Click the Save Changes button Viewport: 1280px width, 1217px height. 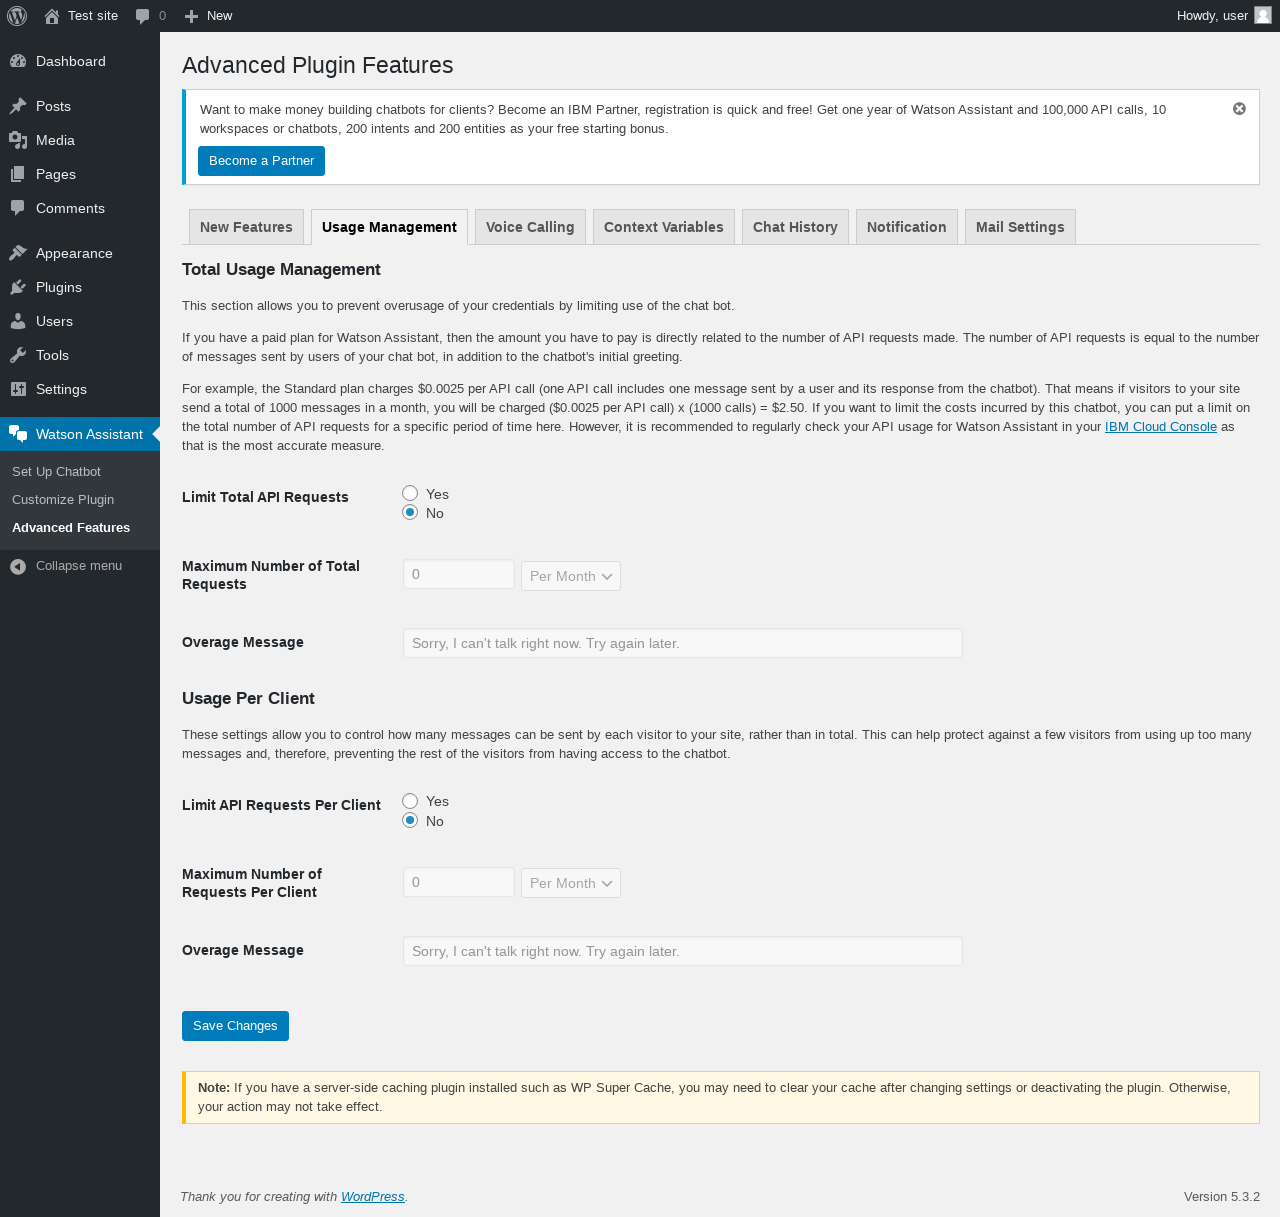pyautogui.click(x=235, y=1026)
